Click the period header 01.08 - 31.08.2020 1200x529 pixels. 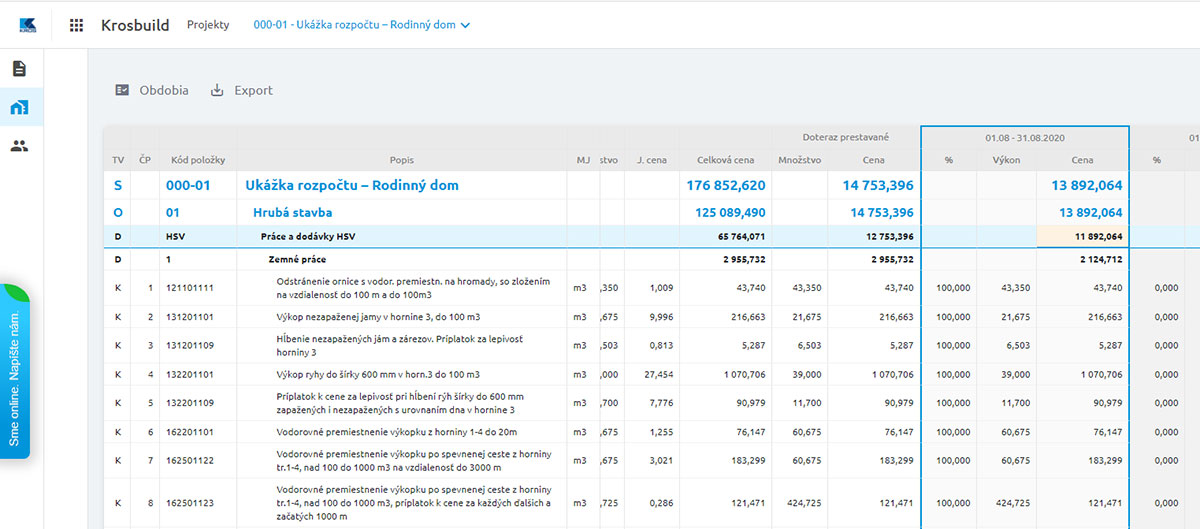pyautogui.click(x=1024, y=137)
